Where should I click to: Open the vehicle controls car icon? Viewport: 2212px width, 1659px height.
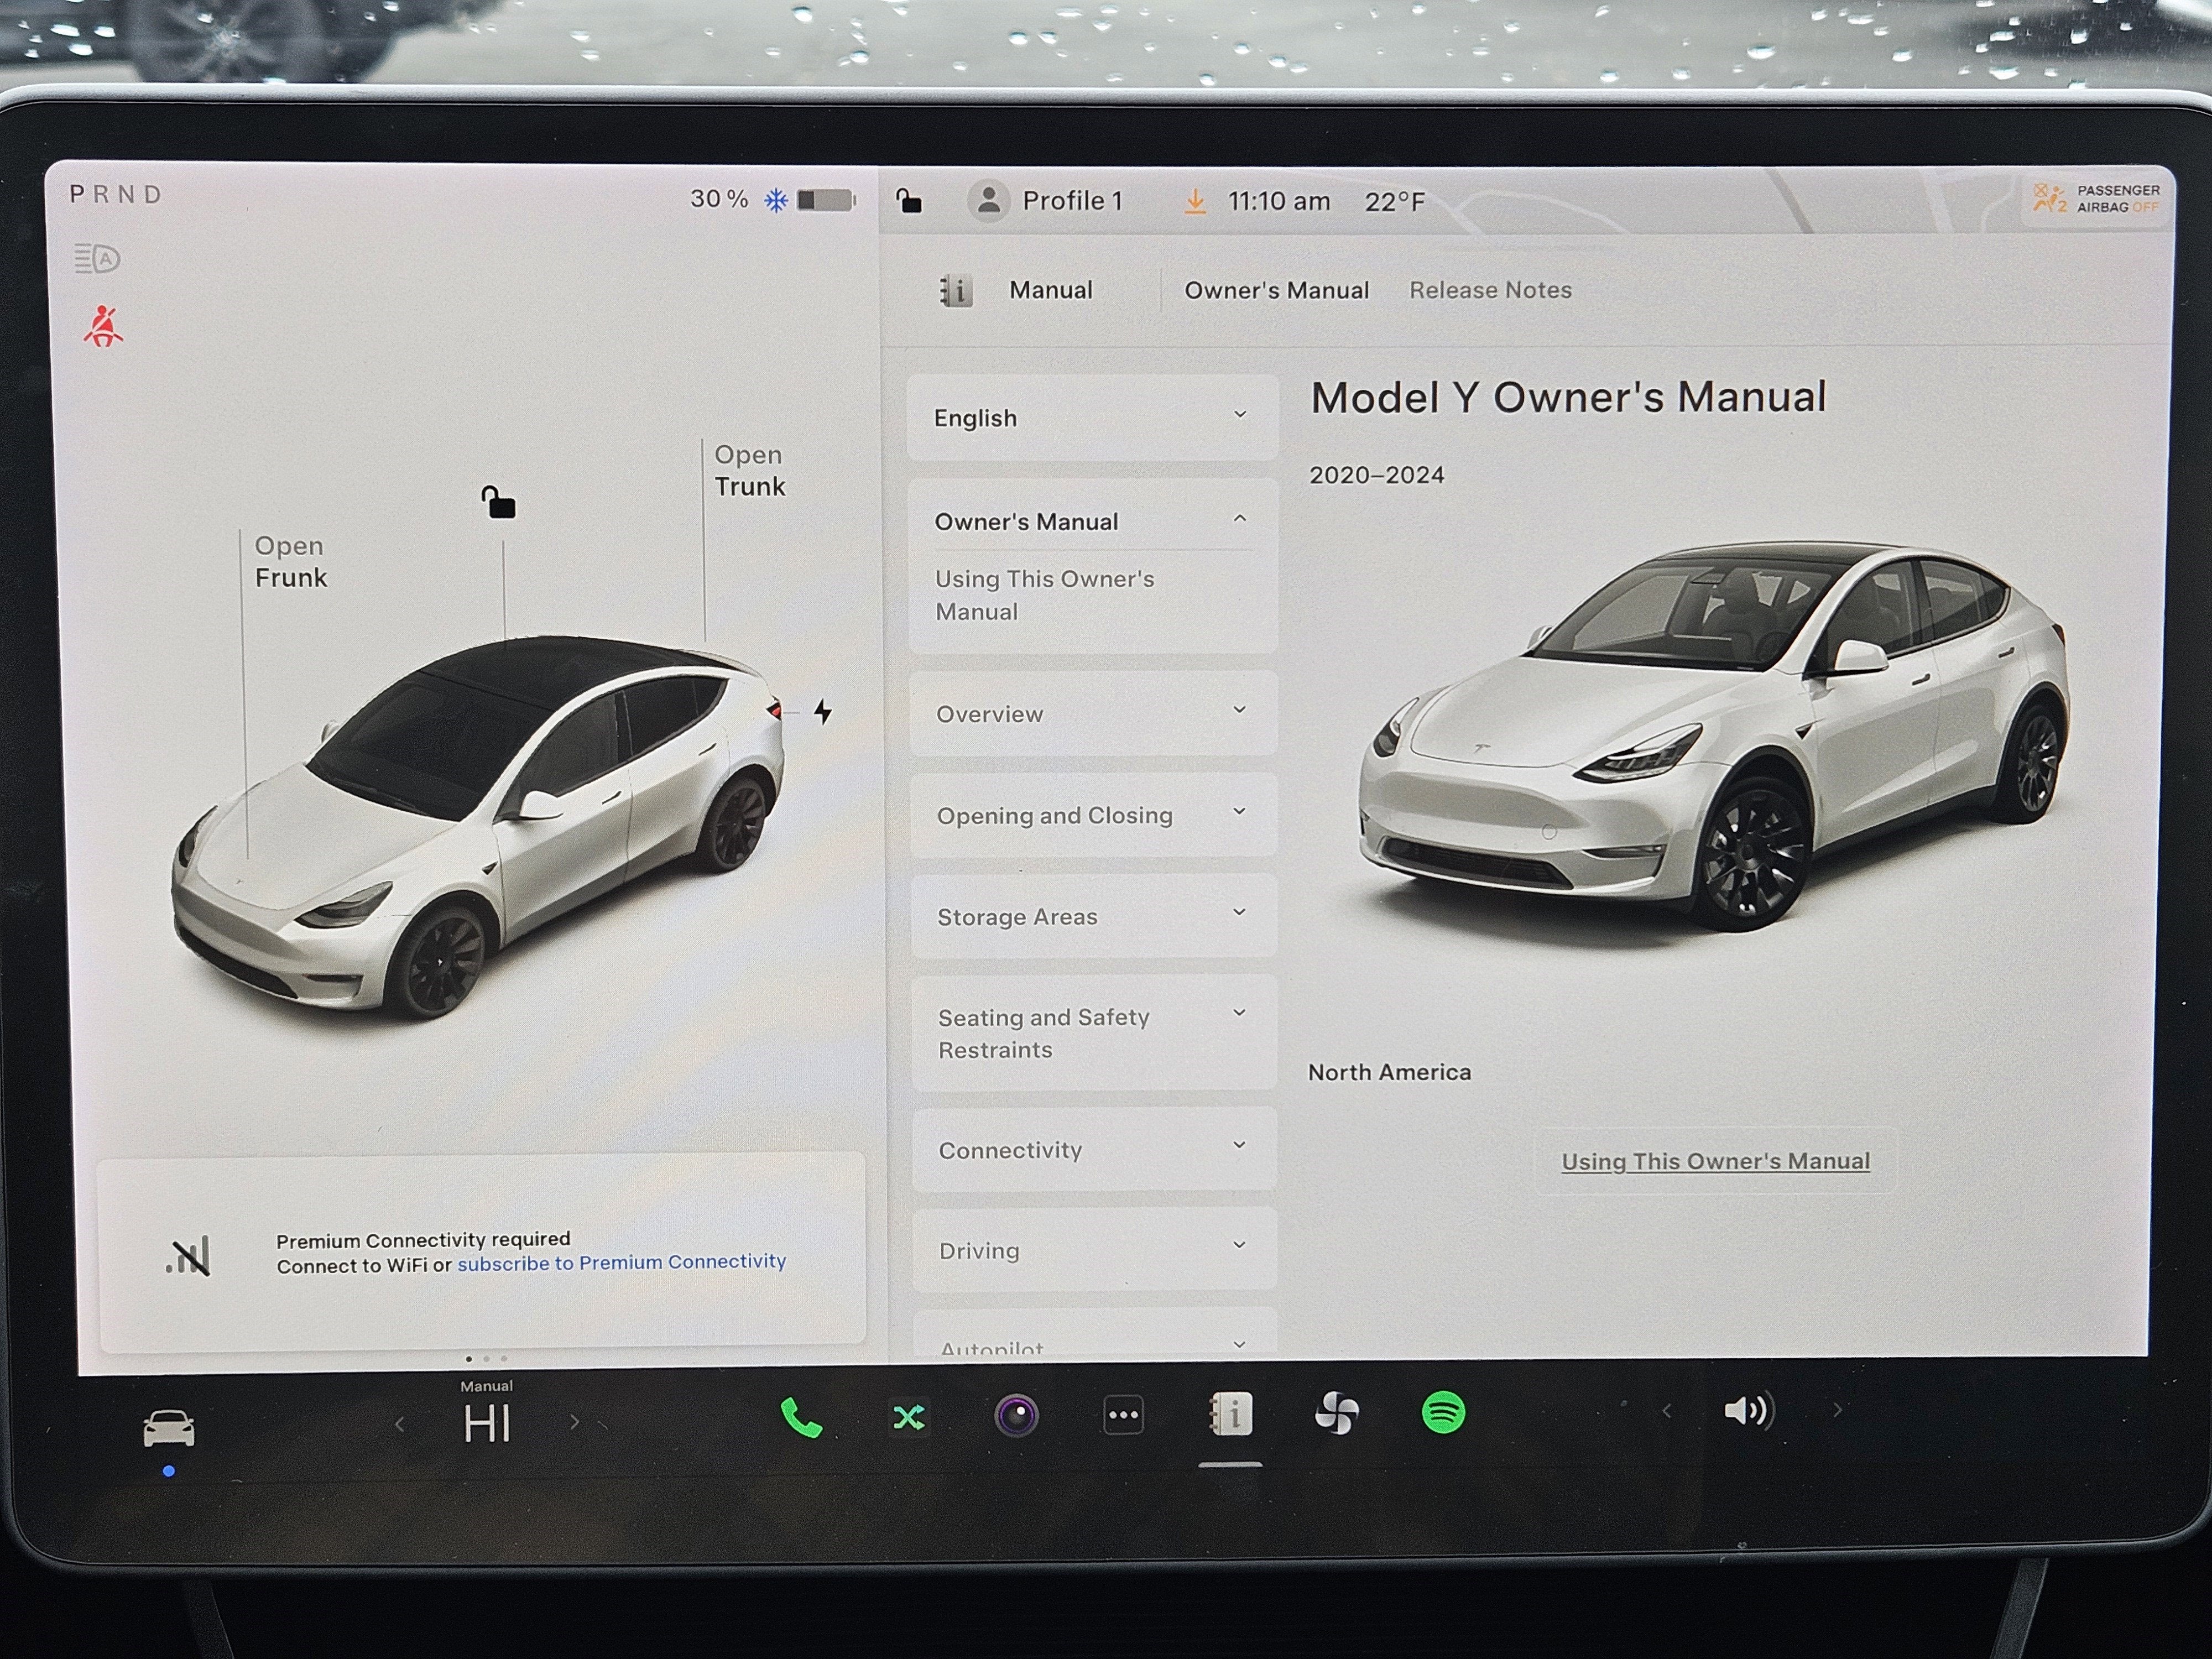click(x=170, y=1424)
